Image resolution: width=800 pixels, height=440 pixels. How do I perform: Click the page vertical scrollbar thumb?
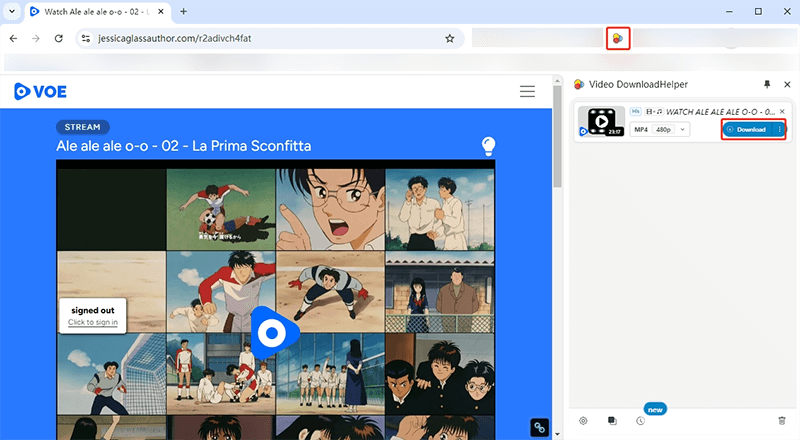(x=557, y=136)
